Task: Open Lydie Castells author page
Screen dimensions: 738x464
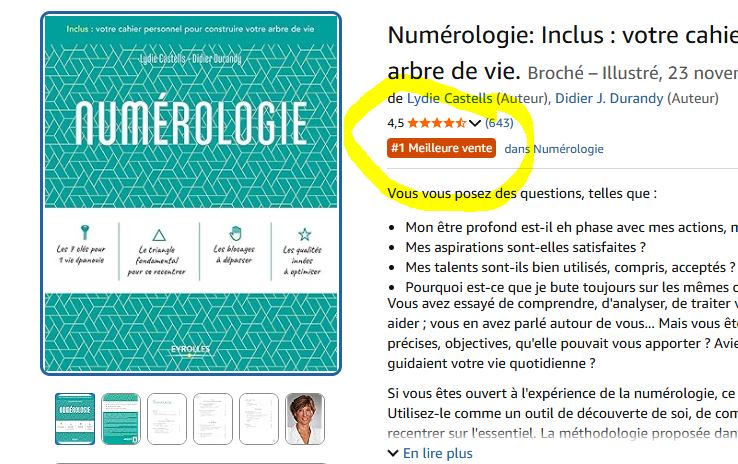Action: point(449,98)
